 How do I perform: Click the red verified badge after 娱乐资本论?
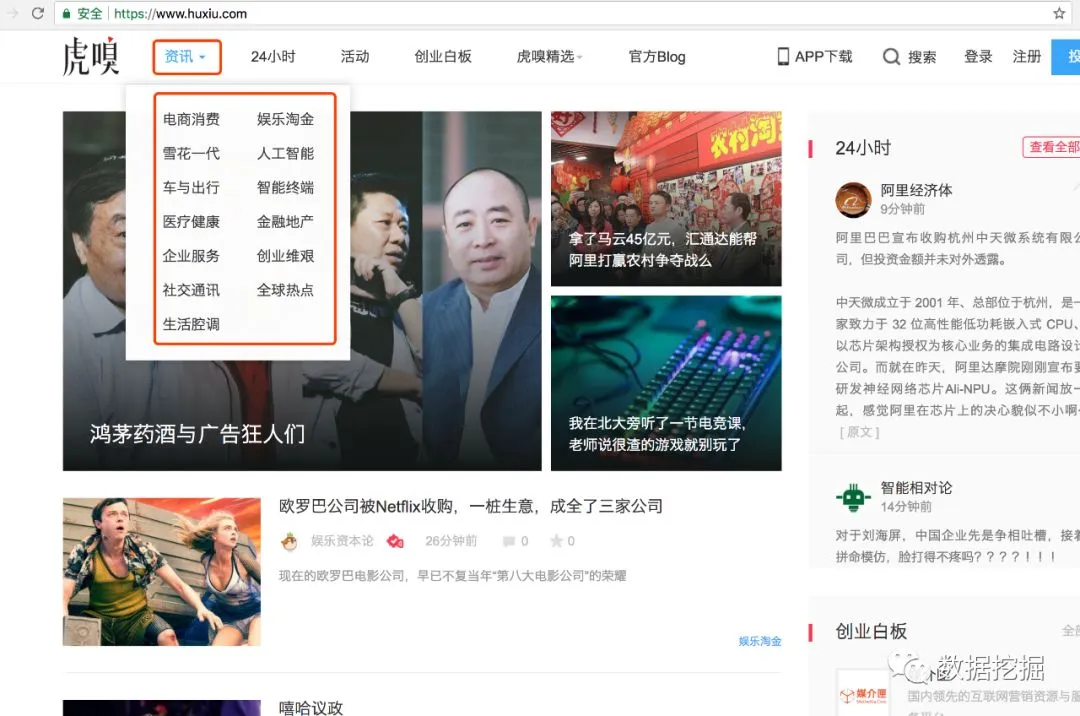tap(395, 541)
